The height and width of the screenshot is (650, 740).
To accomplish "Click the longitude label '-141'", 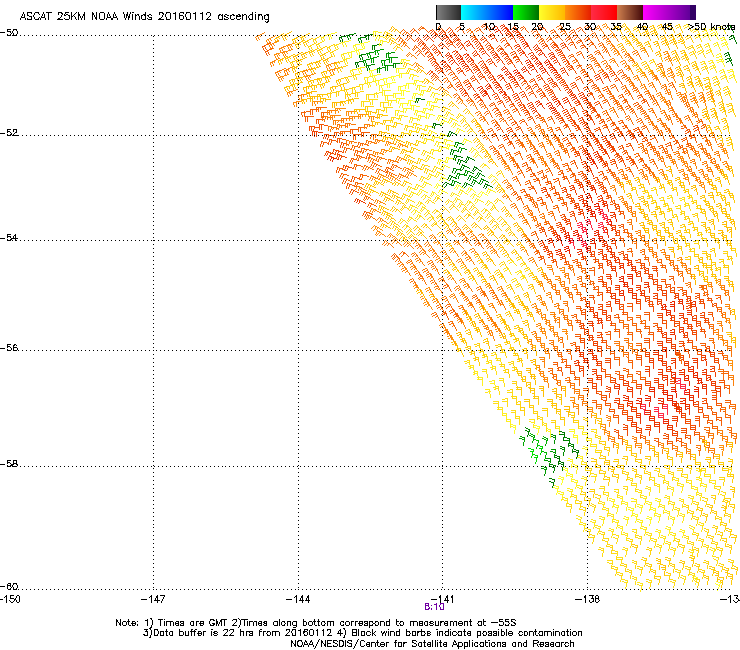I will [443, 599].
